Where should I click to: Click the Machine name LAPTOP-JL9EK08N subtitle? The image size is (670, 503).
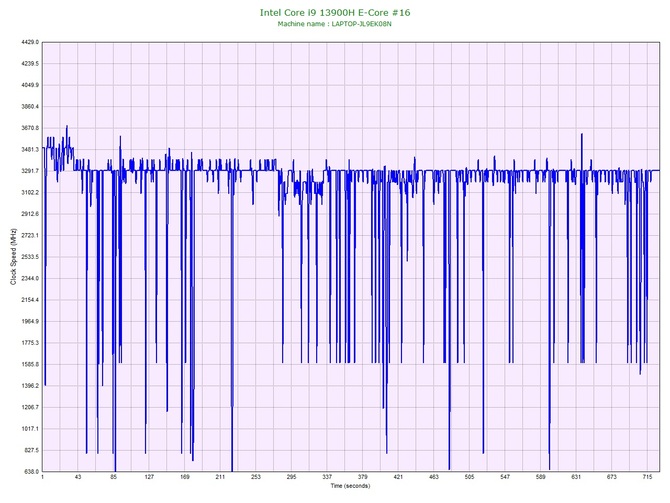click(x=335, y=24)
